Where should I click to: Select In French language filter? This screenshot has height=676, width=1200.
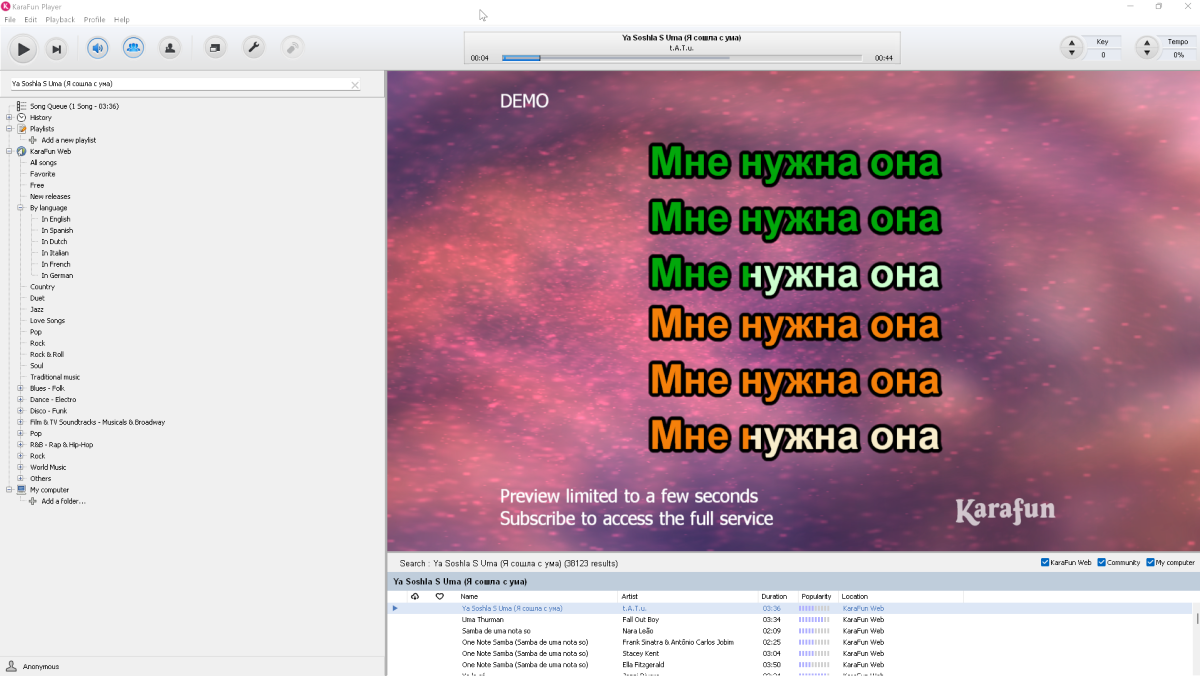pyautogui.click(x=56, y=264)
